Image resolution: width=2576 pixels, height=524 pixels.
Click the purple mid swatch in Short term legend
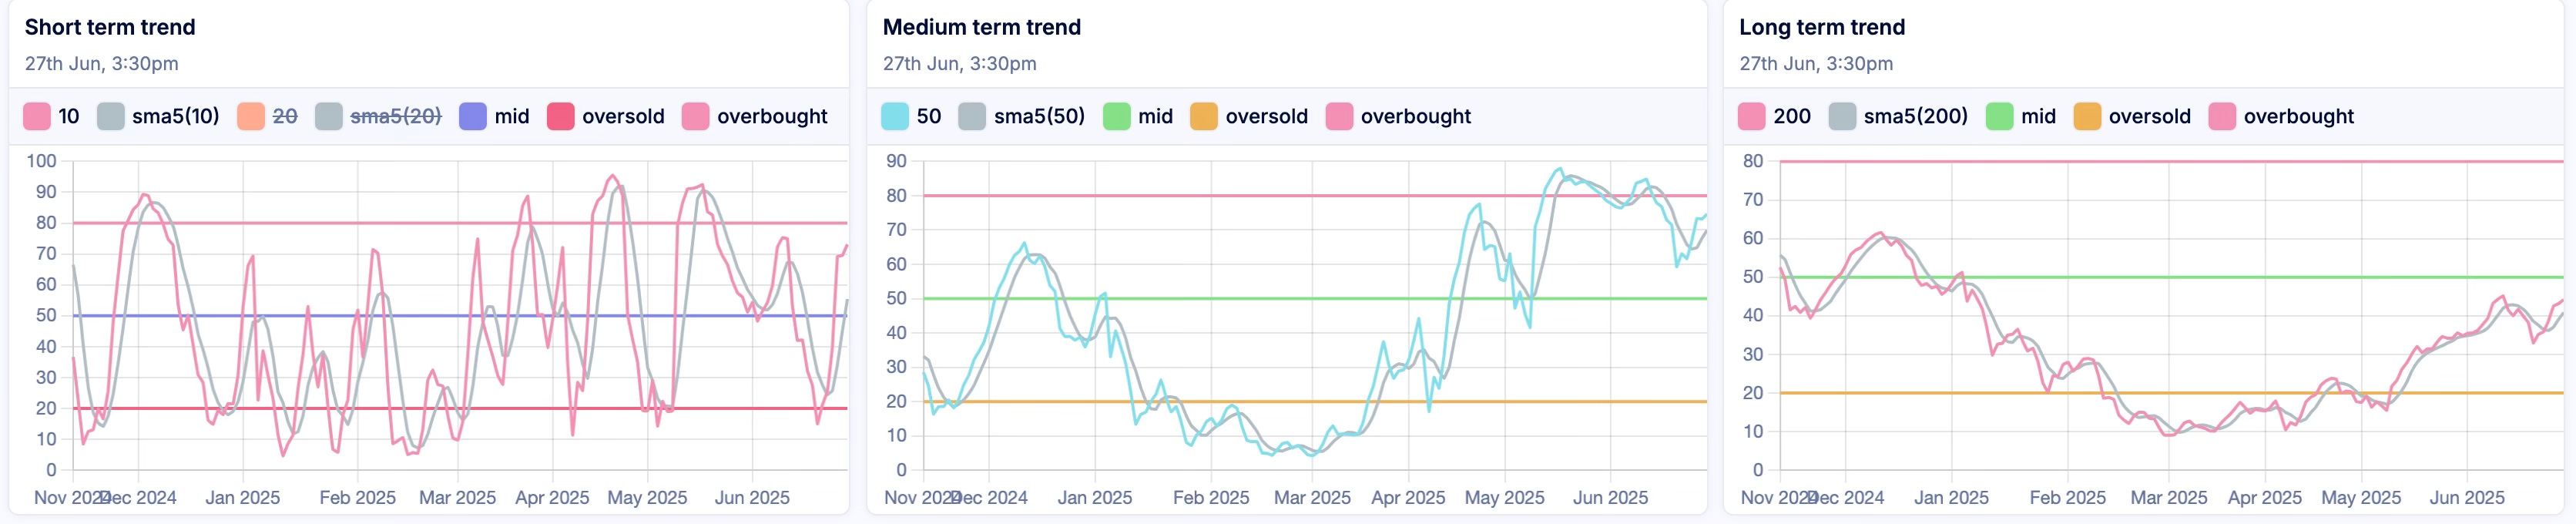[x=473, y=116]
